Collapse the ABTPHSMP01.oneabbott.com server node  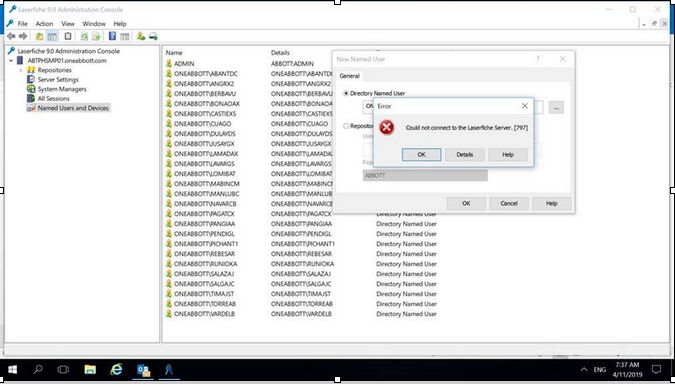(11, 61)
